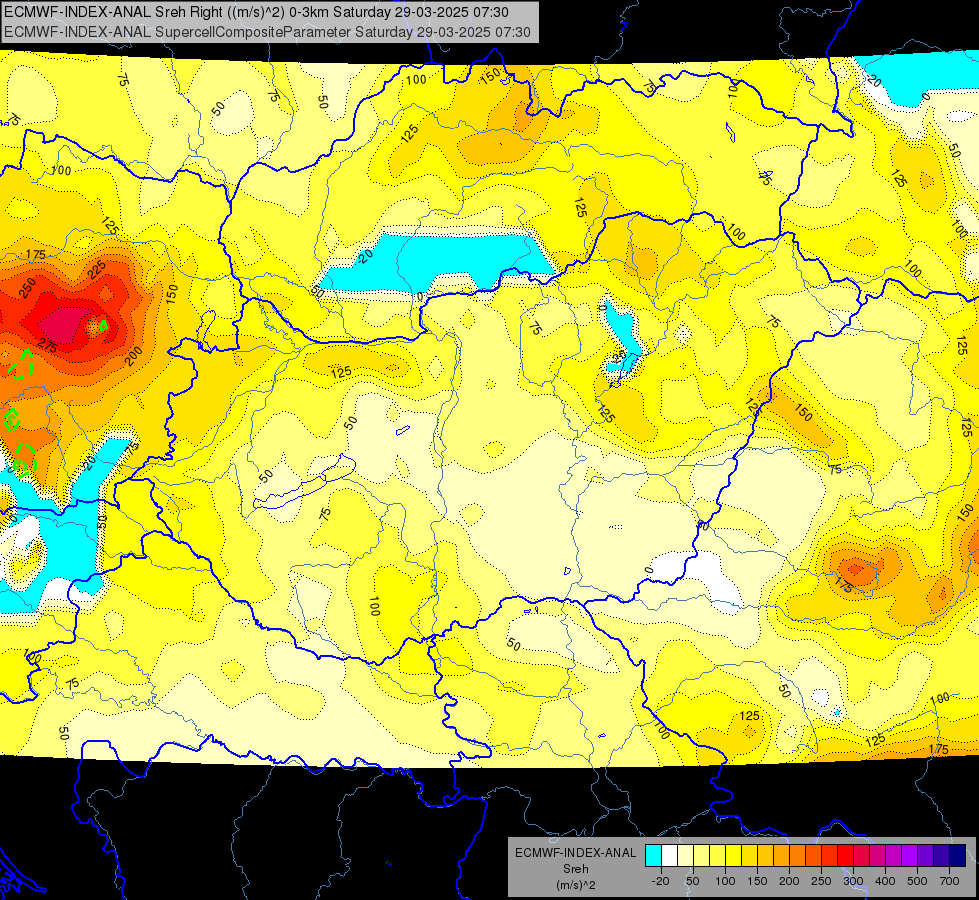Click the Sreh Right 0-3km title line

[256, 12]
